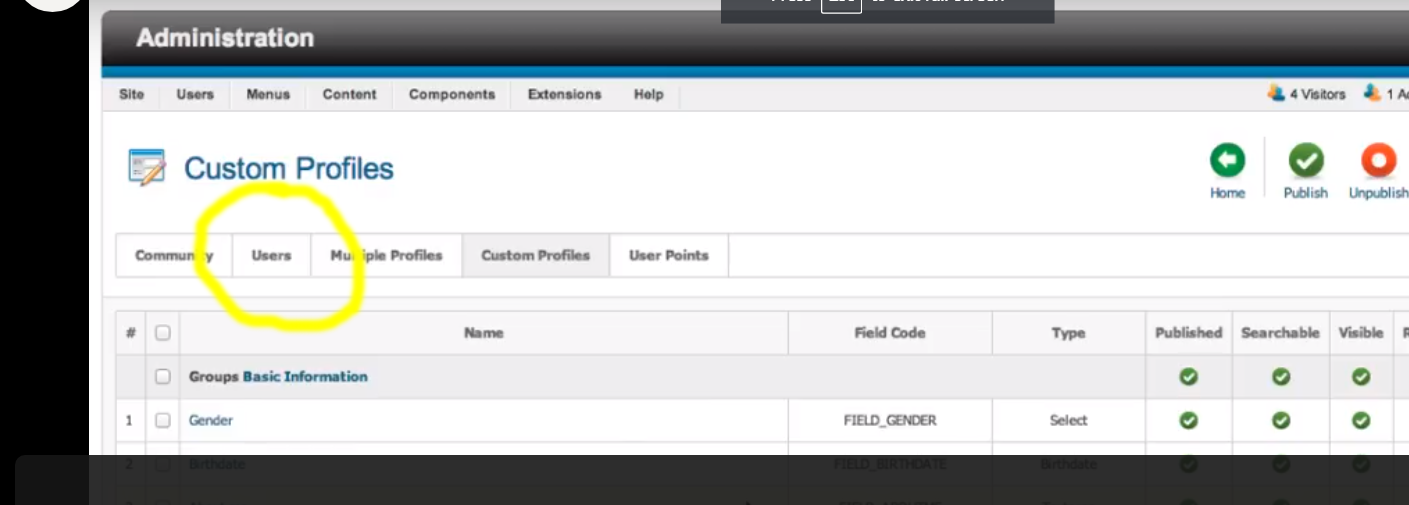Click the Home toolbar icon
The width and height of the screenshot is (1409, 505).
click(1227, 161)
